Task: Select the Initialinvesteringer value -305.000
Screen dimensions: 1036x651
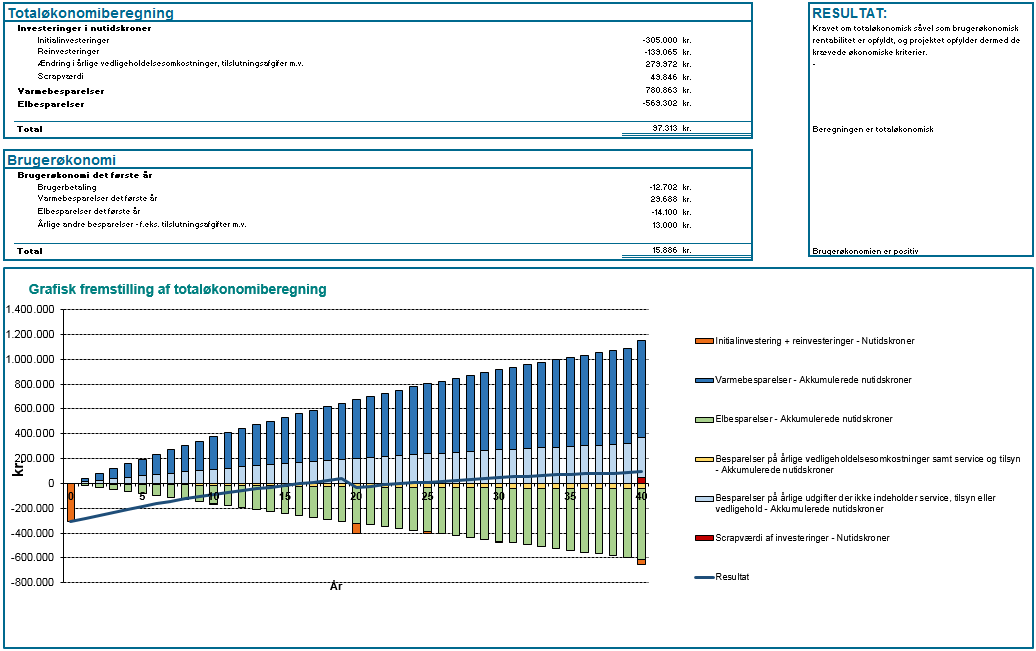Action: click(x=659, y=40)
